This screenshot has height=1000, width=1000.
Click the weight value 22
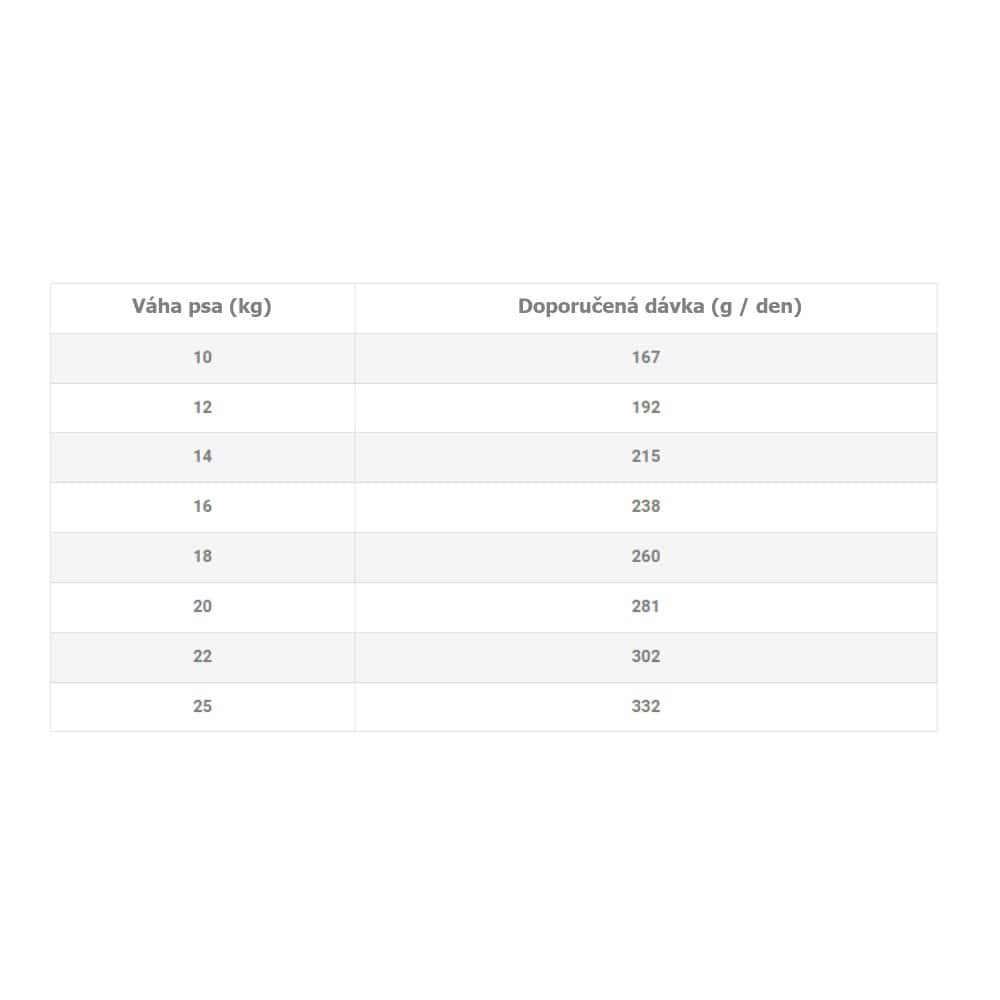(203, 657)
